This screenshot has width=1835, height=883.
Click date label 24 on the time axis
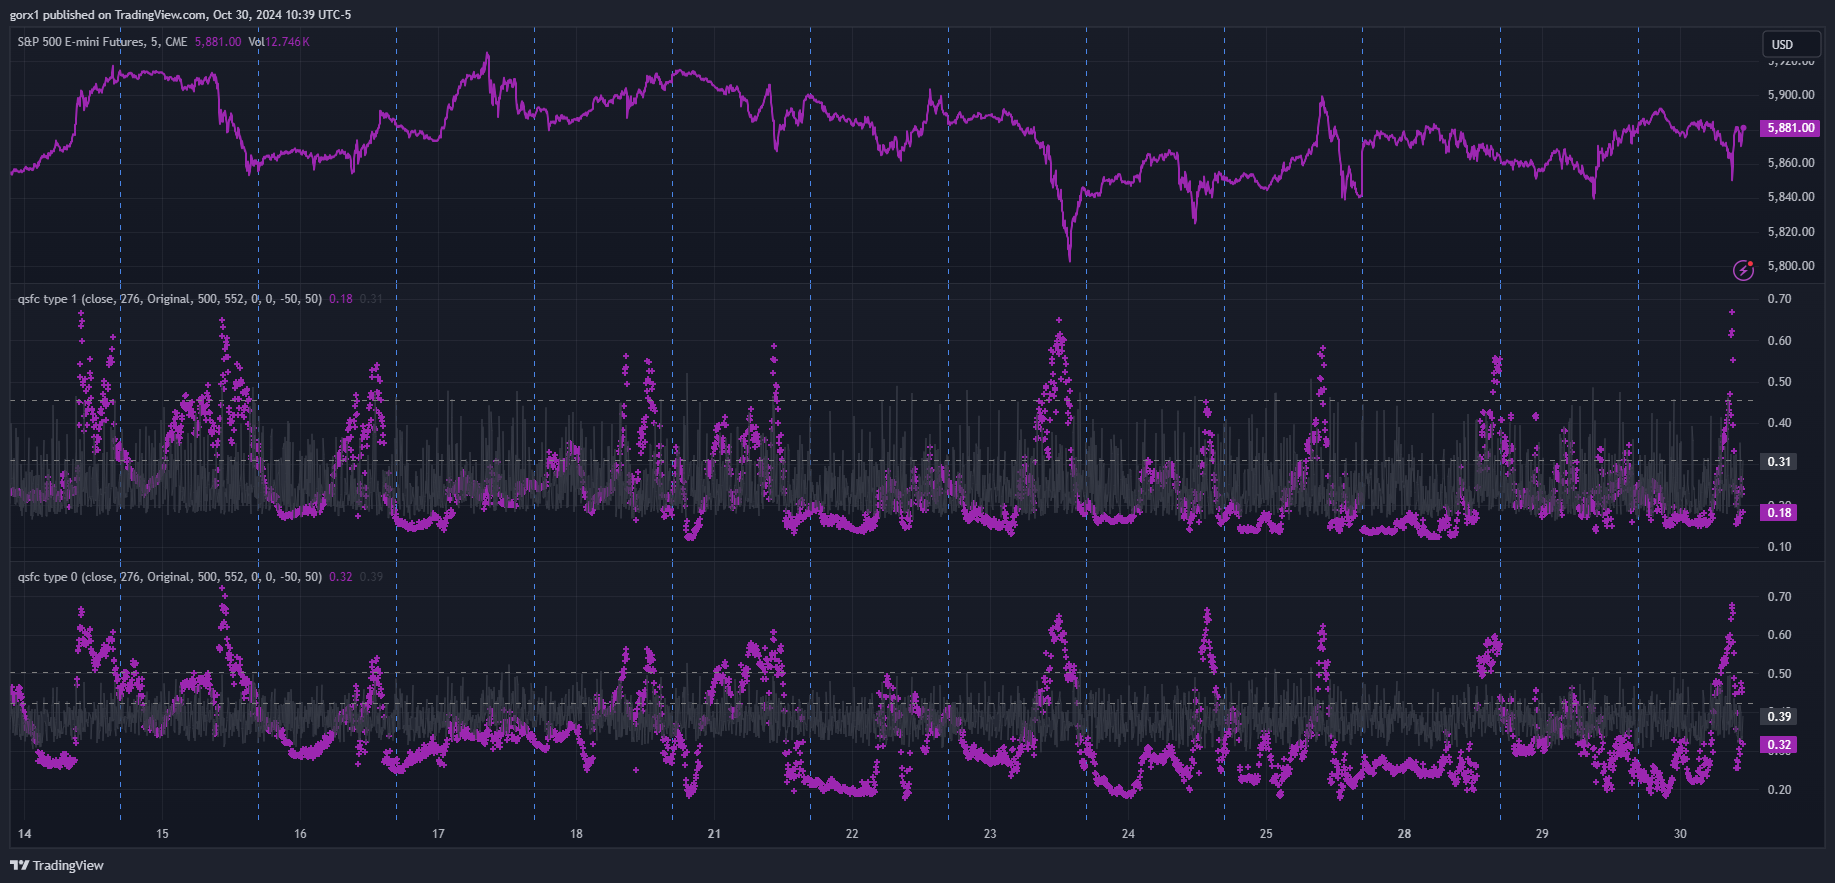(x=1128, y=834)
